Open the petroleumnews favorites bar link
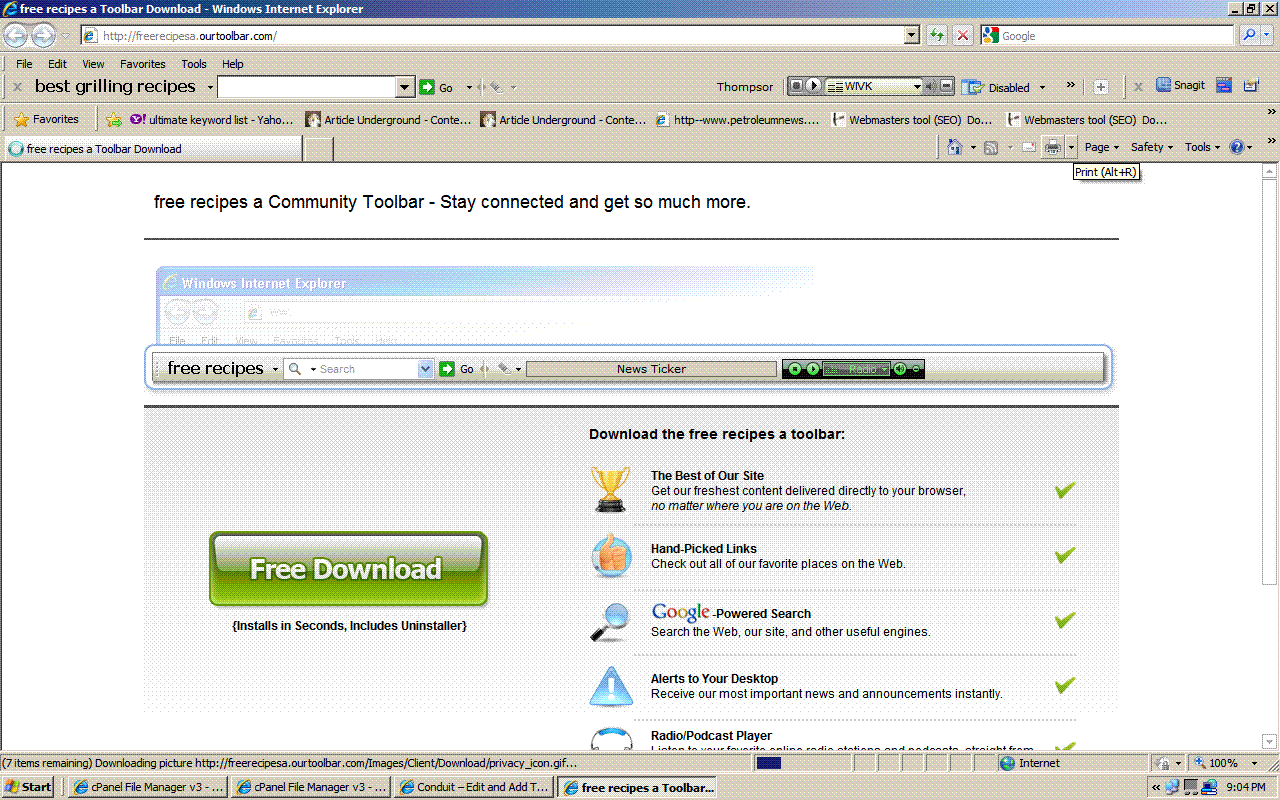Viewport: 1280px width, 800px height. pyautogui.click(x=738, y=119)
